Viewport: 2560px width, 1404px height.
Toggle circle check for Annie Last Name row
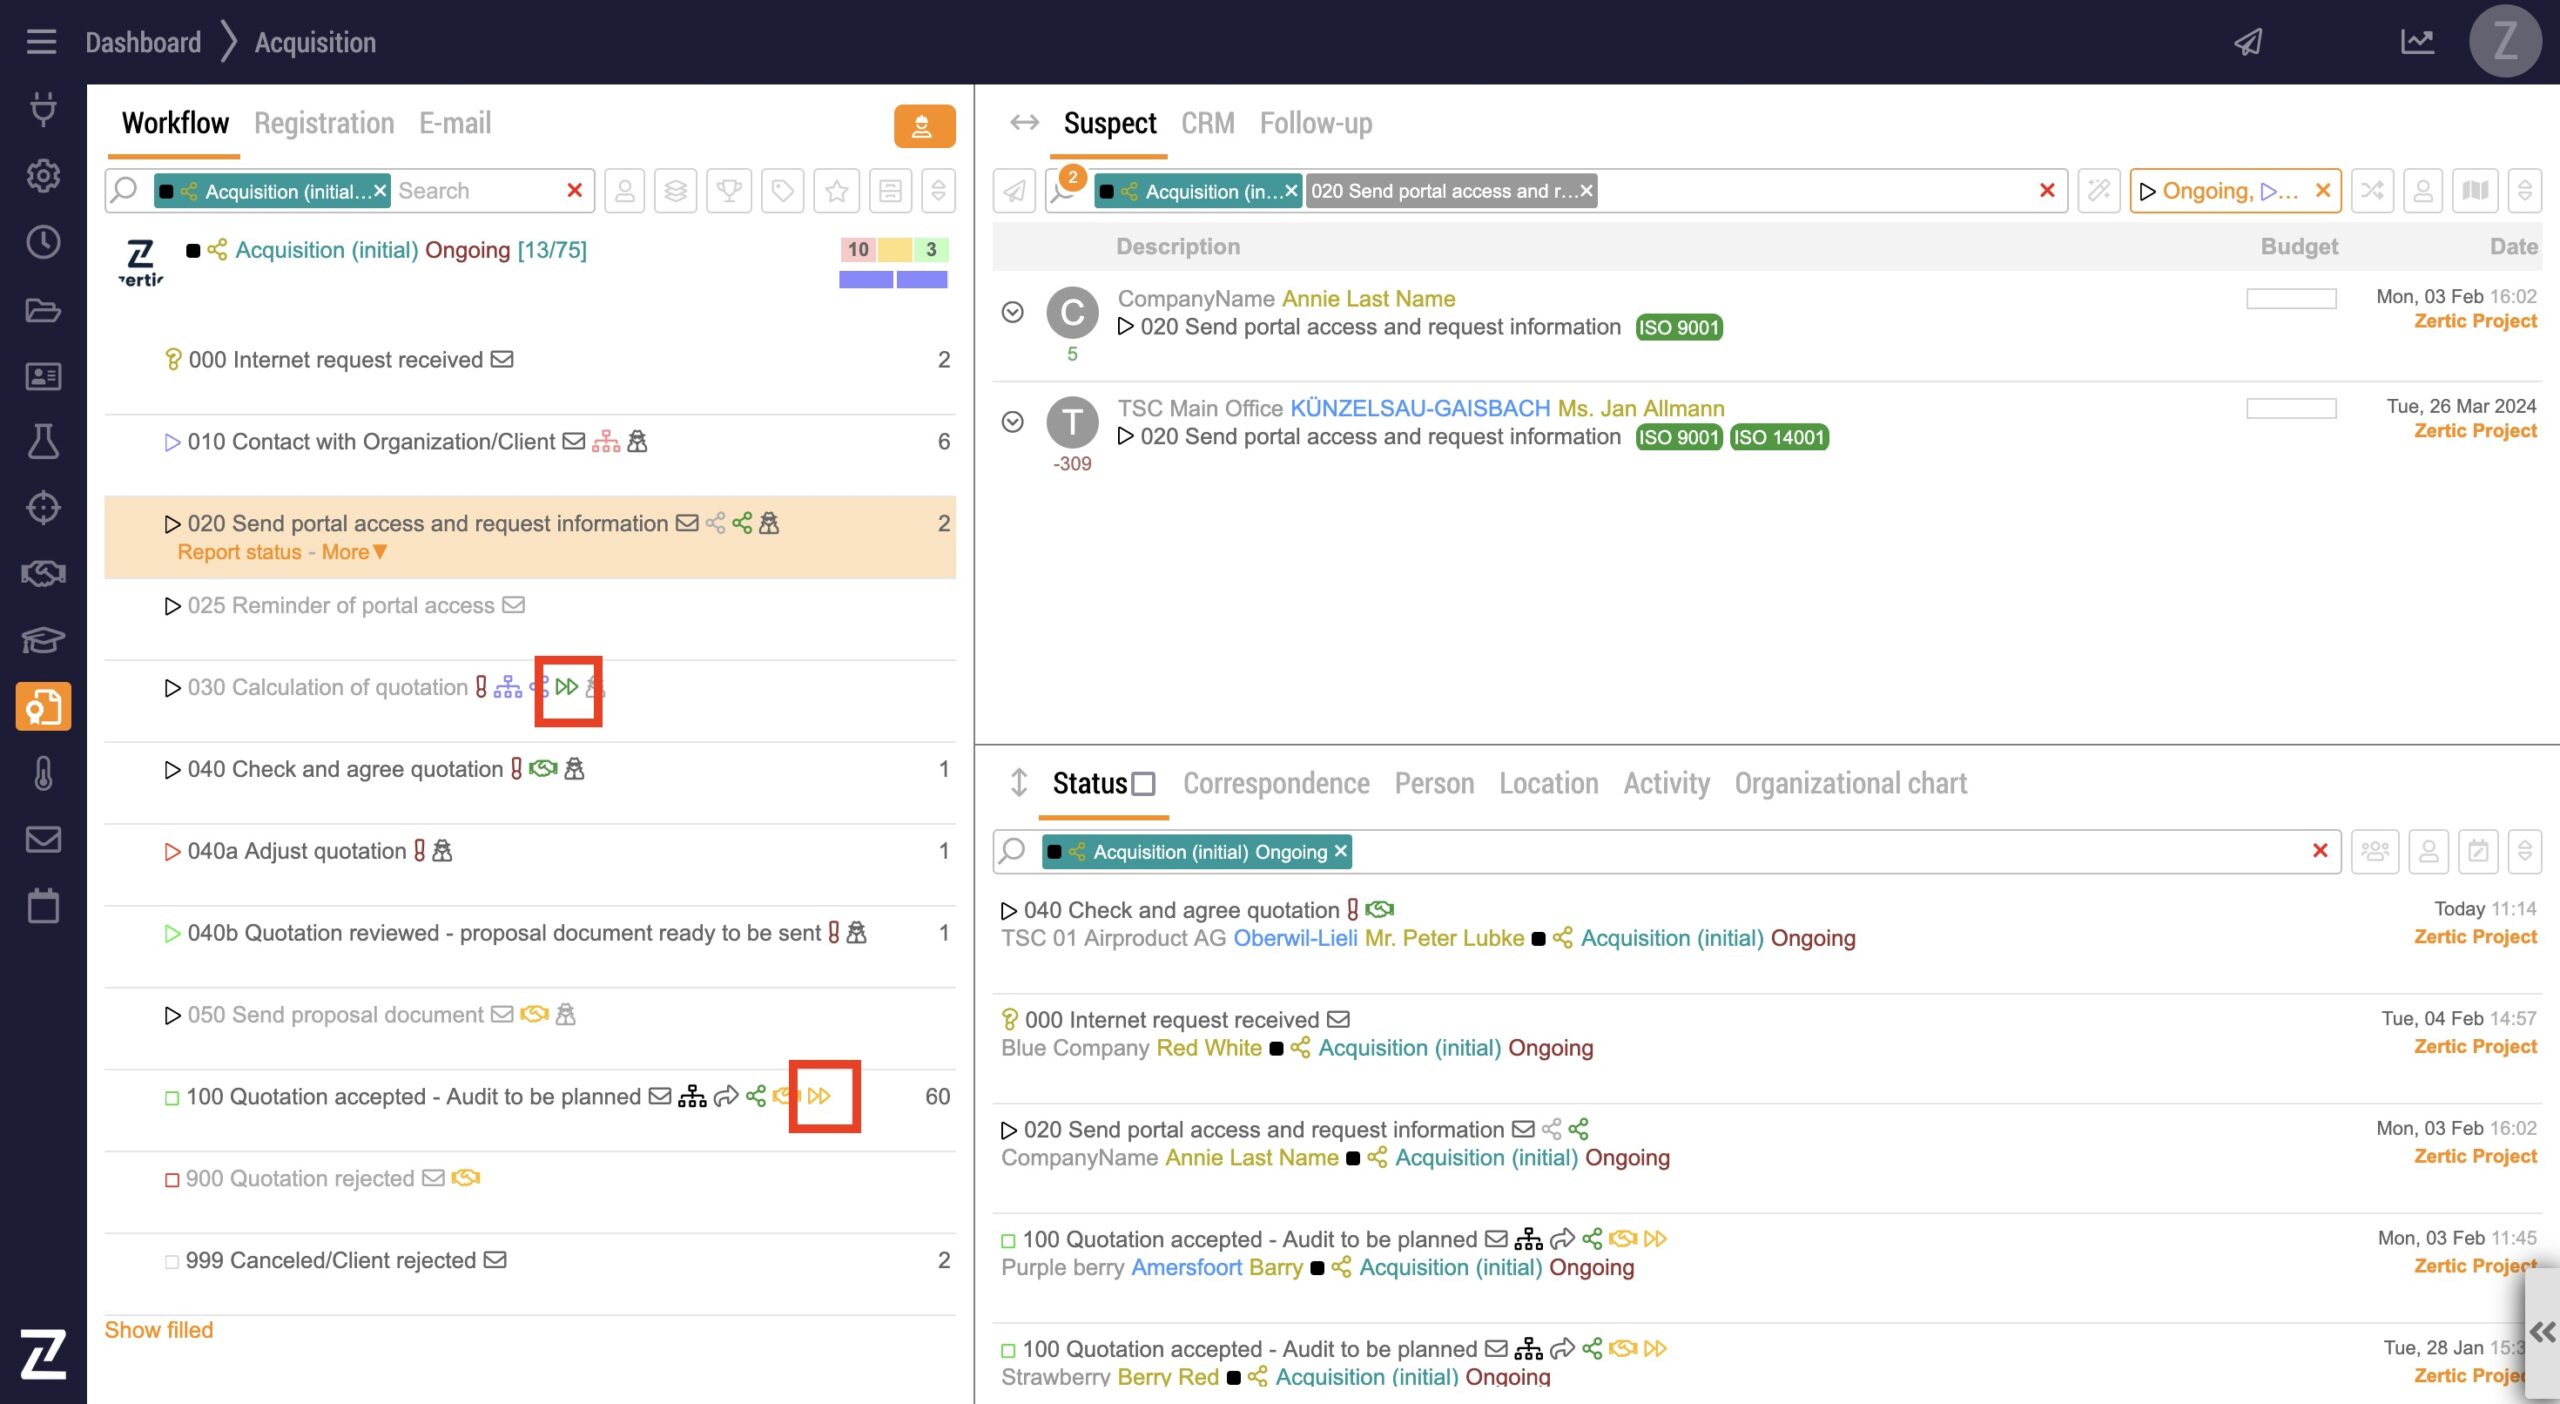tap(1012, 312)
